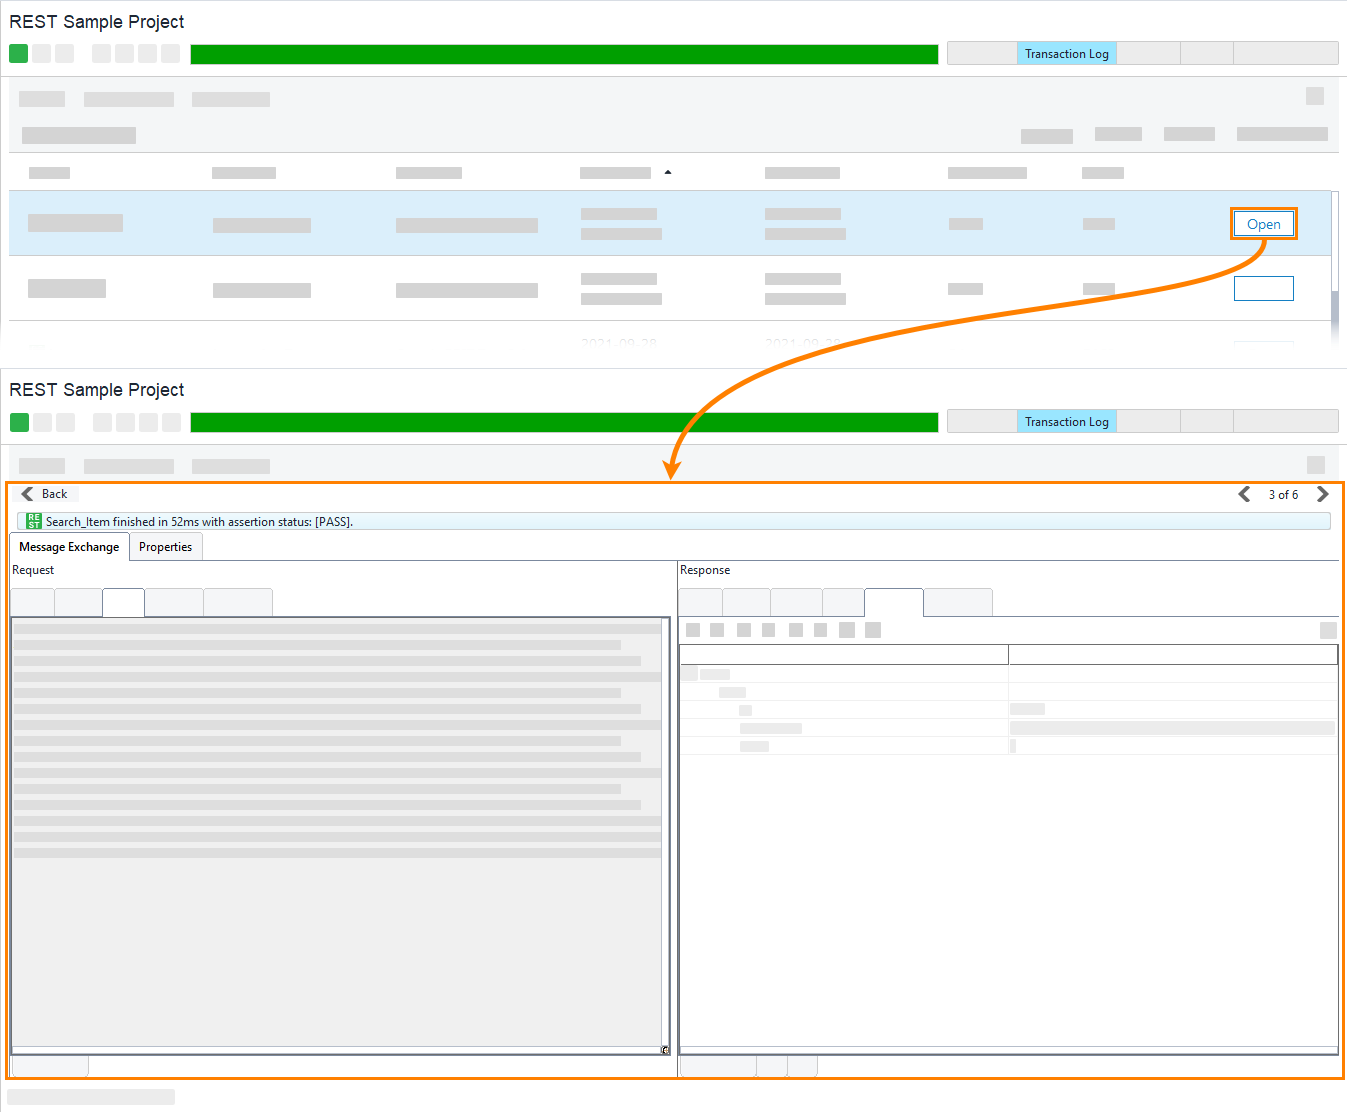This screenshot has width=1347, height=1112.
Task: Click the first icon in the Response toolbar
Action: pos(693,630)
